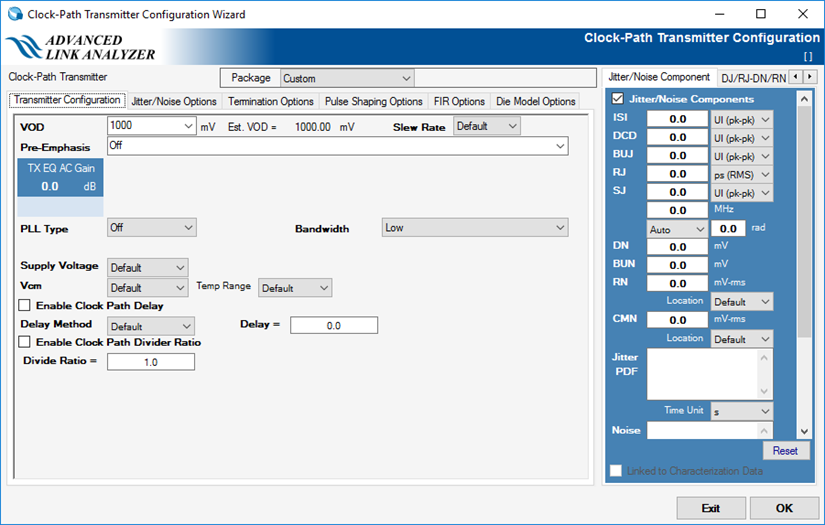This screenshot has width=825, height=525.
Task: Enable Clock Path Delay checkbox
Action: (26, 306)
